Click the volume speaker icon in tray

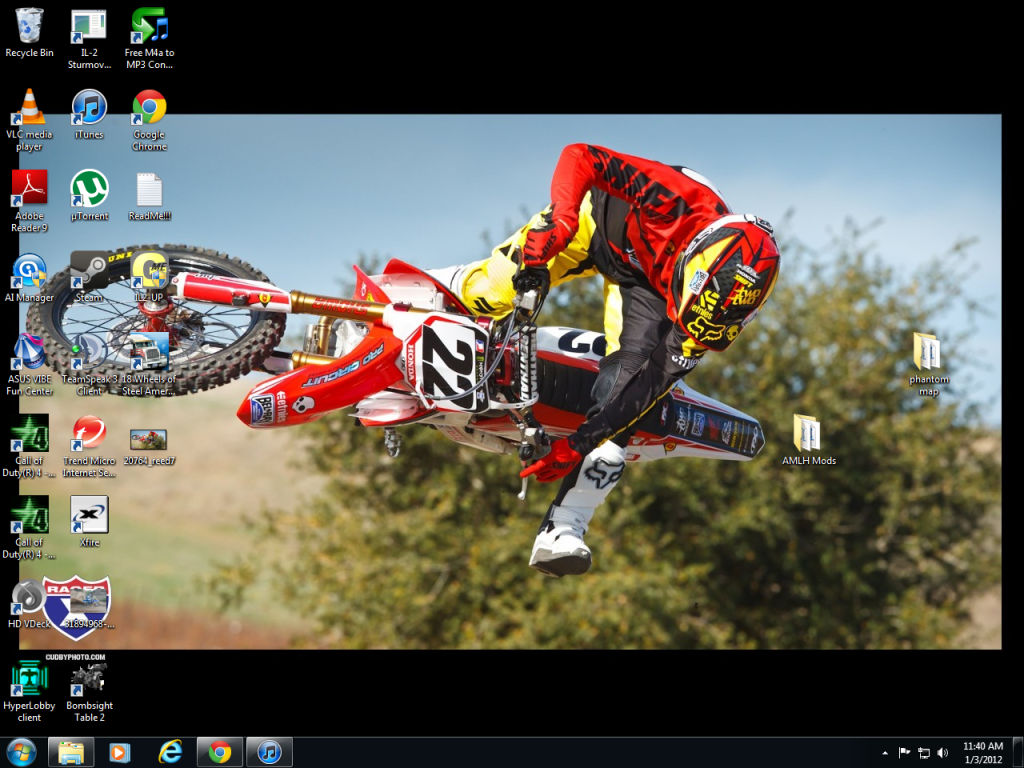pyautogui.click(x=942, y=752)
